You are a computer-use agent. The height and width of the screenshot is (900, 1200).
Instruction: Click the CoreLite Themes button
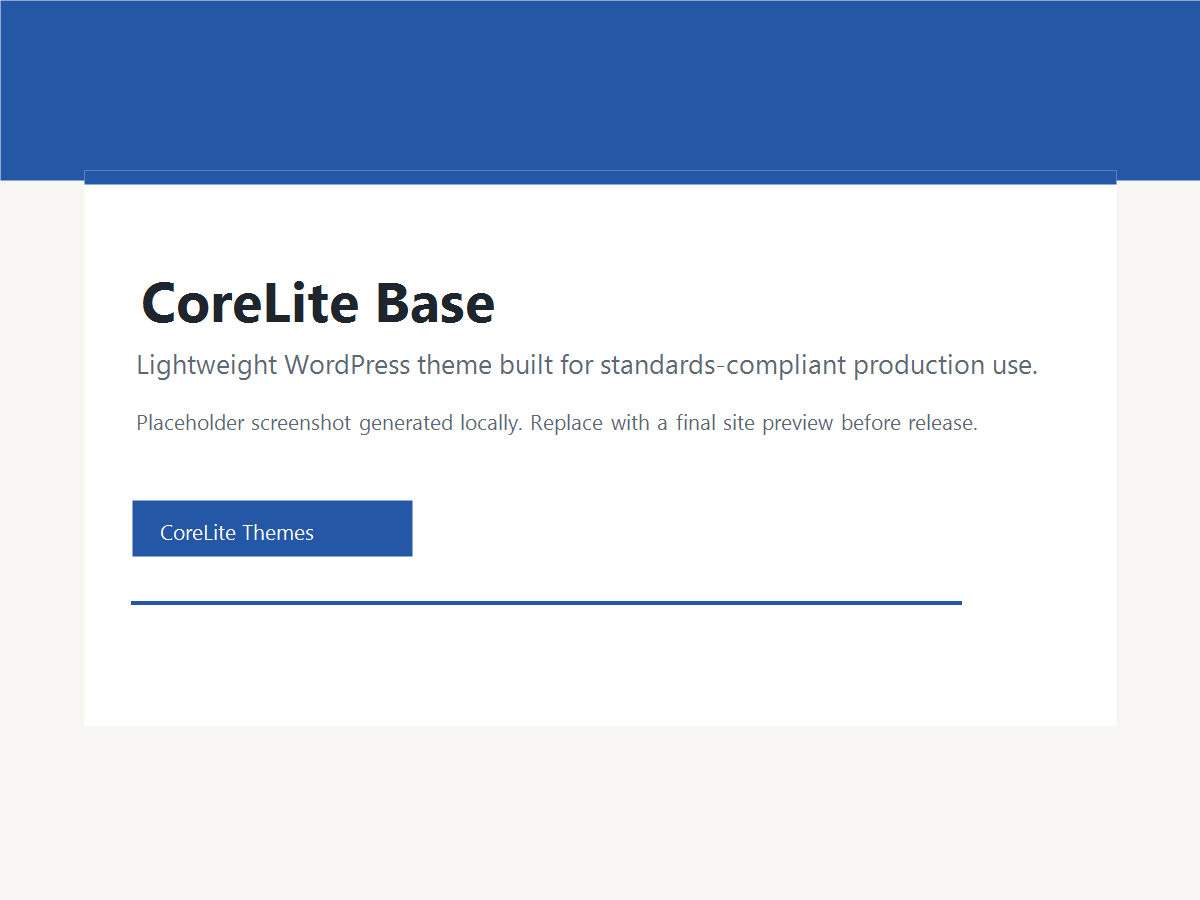tap(271, 528)
